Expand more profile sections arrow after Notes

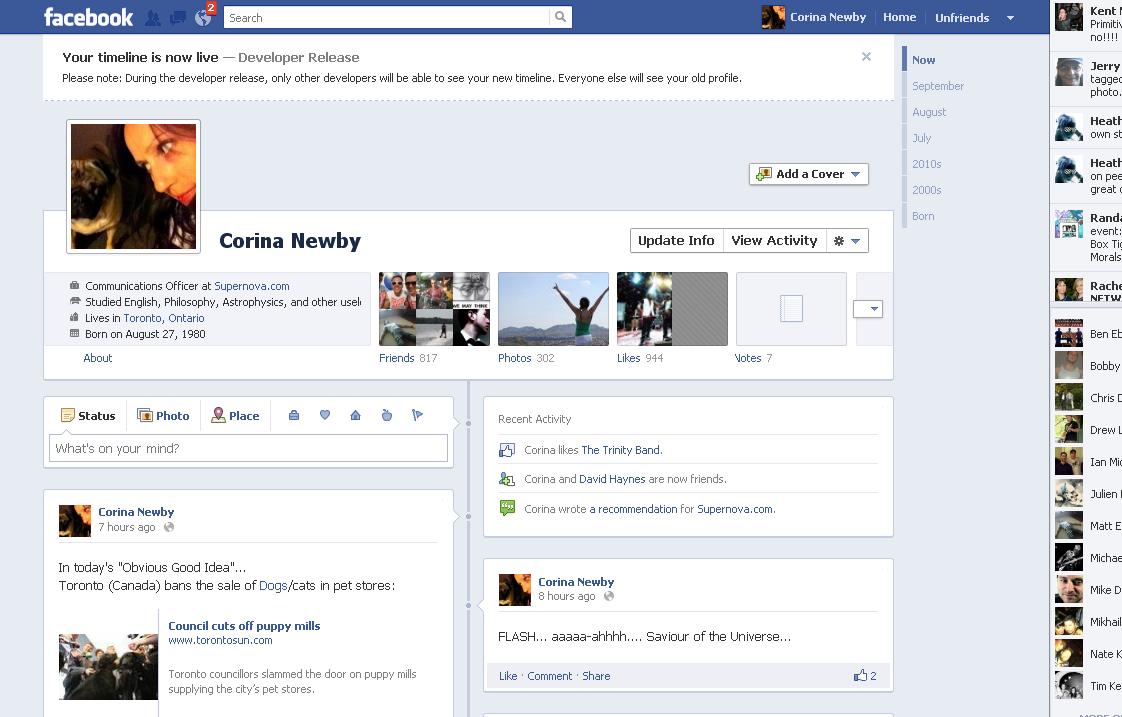pos(867,309)
